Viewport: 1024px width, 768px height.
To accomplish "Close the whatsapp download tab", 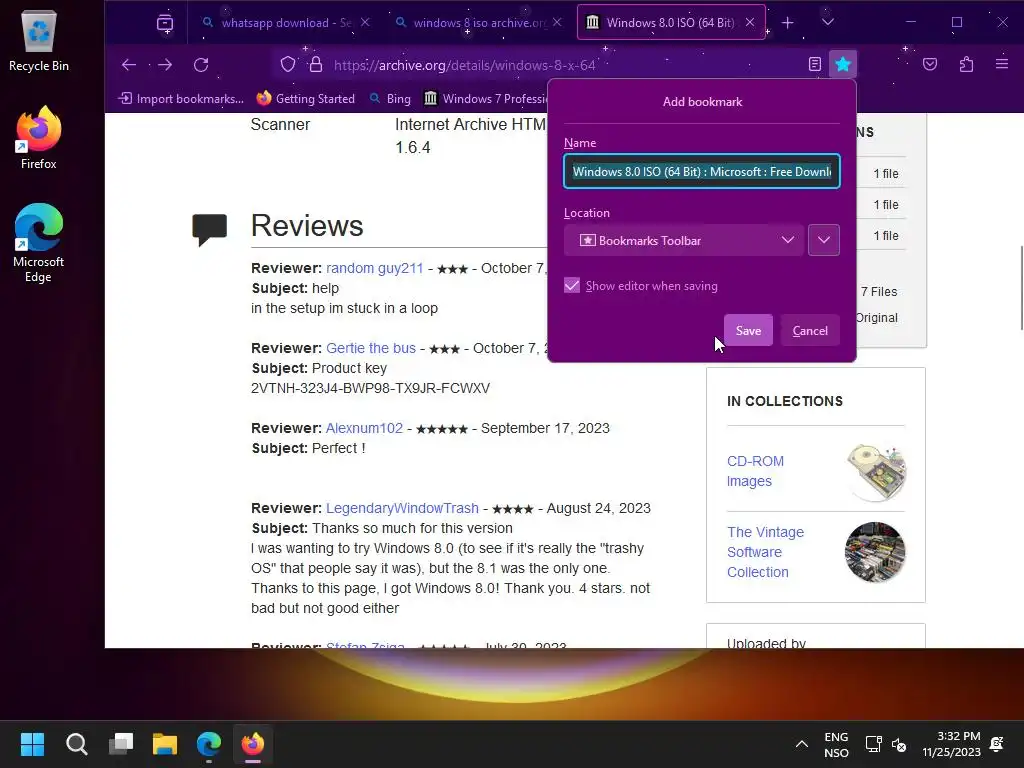I will [x=365, y=22].
